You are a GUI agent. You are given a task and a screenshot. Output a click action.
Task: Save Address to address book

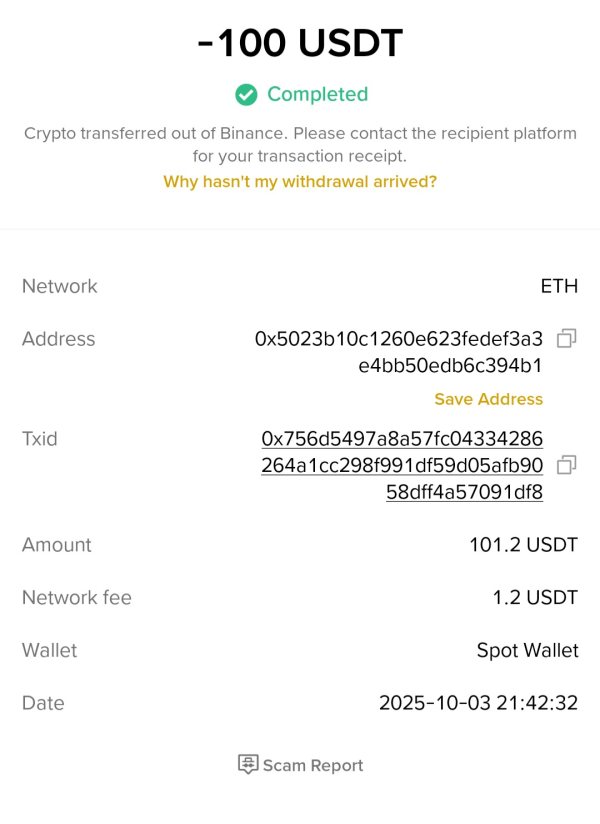click(488, 399)
